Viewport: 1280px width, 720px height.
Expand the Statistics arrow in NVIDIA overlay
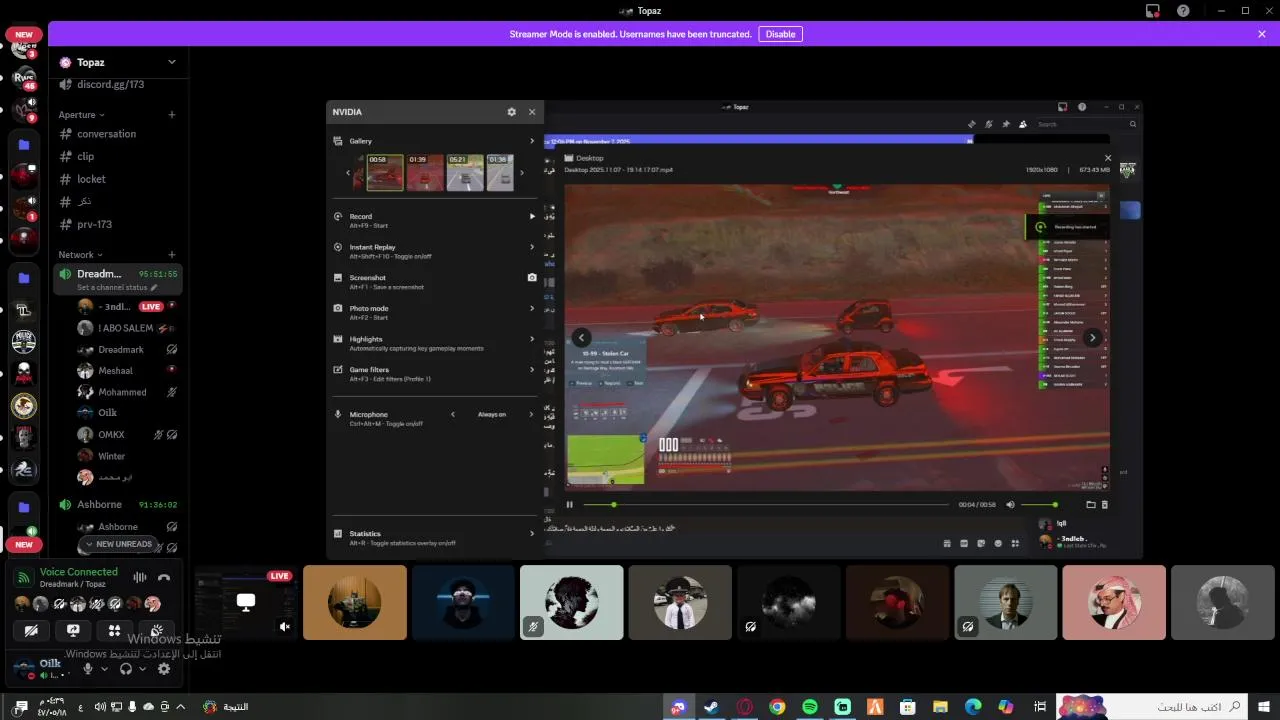[532, 534]
